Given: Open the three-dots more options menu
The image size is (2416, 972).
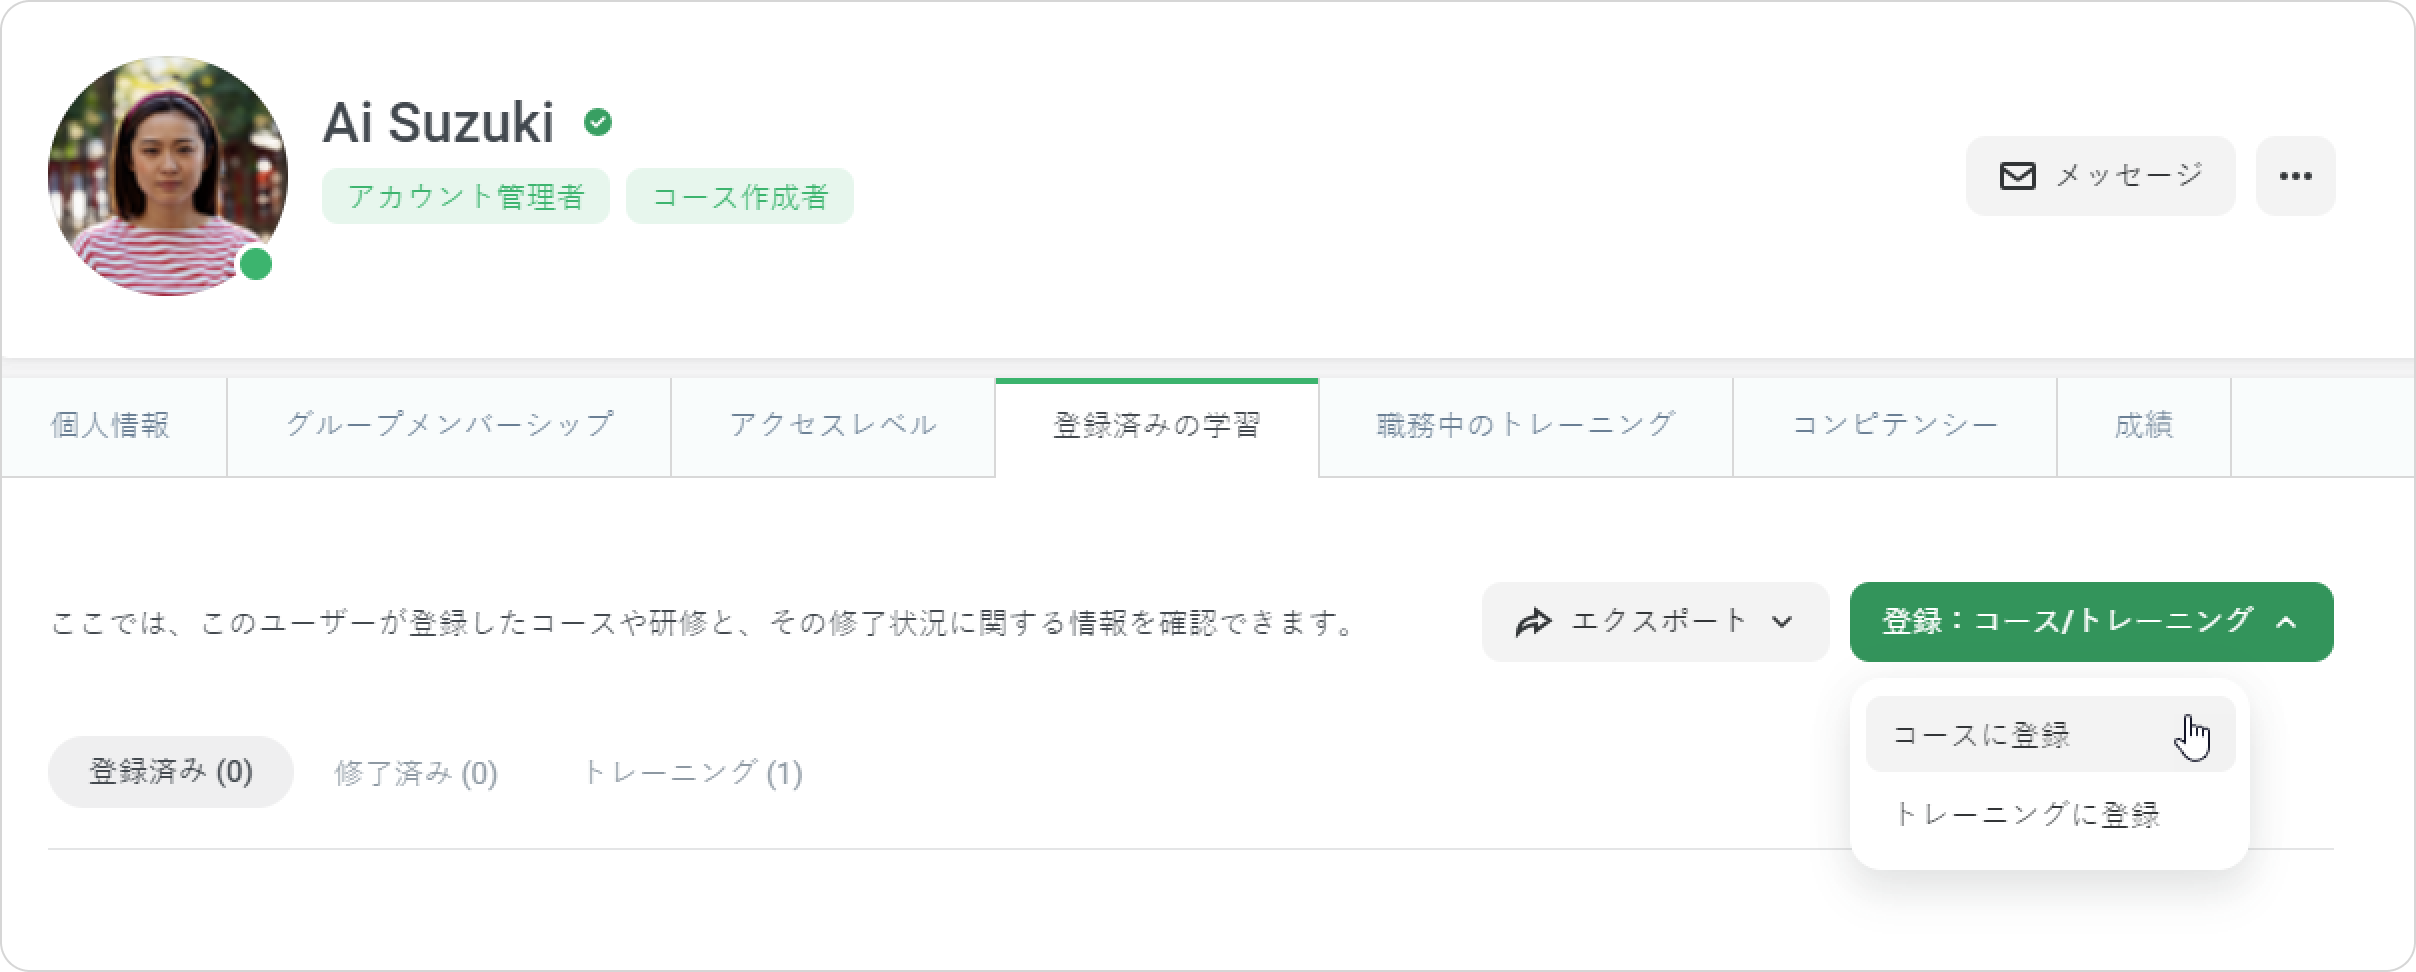Looking at the screenshot, I should pyautogui.click(x=2295, y=176).
